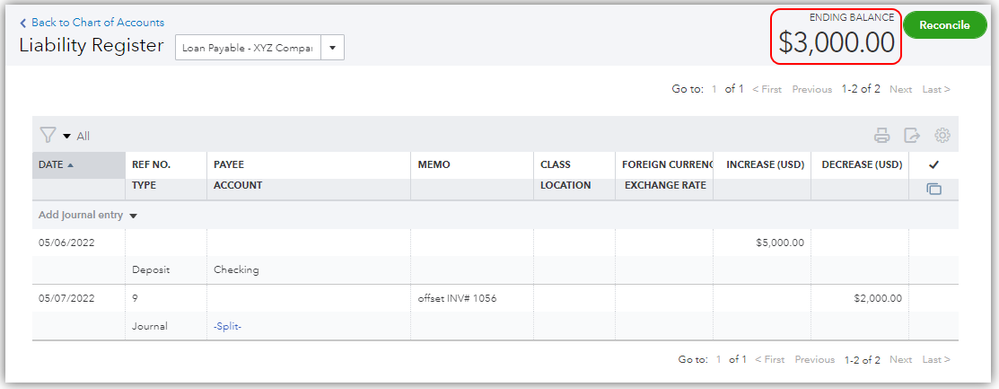999x389 pixels.
Task: Select the $2,000.00 decrease amount
Action: (x=877, y=299)
